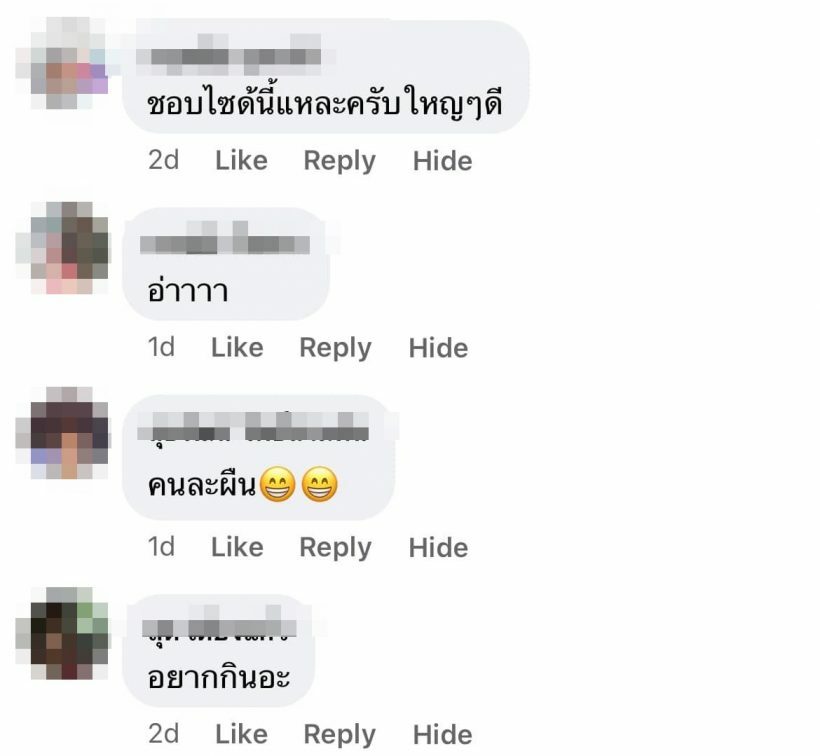Reply to the comment 'ชอบไซด์นี้แหละครับใหญ่ๆดี'
This screenshot has height=756, width=820.
[339, 161]
